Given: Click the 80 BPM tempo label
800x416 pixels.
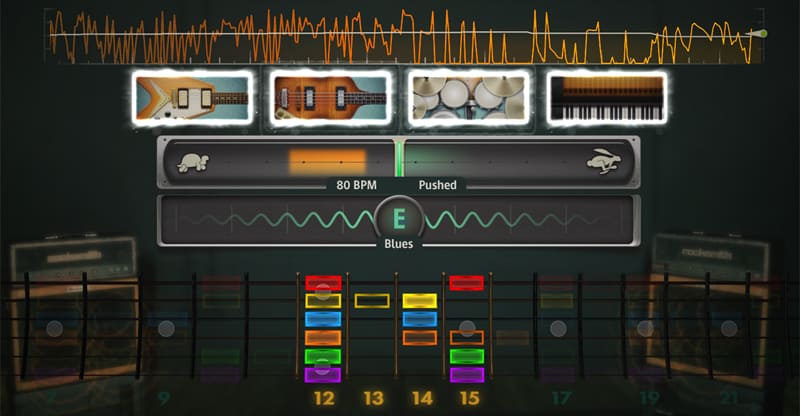Looking at the screenshot, I should point(356,185).
